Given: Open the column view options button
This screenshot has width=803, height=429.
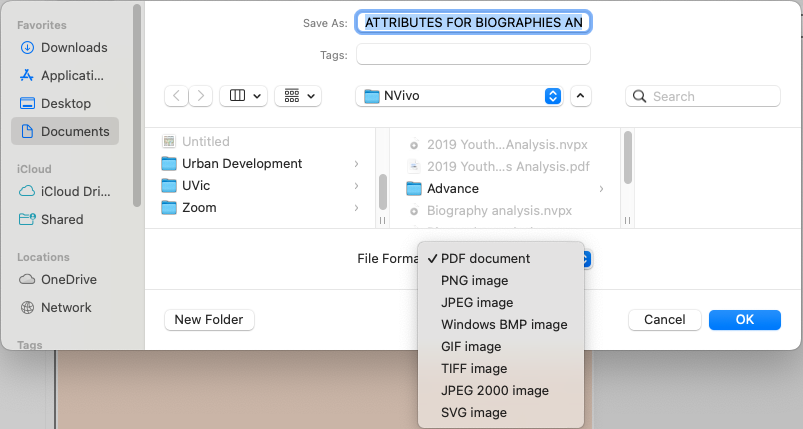Looking at the screenshot, I should (243, 96).
